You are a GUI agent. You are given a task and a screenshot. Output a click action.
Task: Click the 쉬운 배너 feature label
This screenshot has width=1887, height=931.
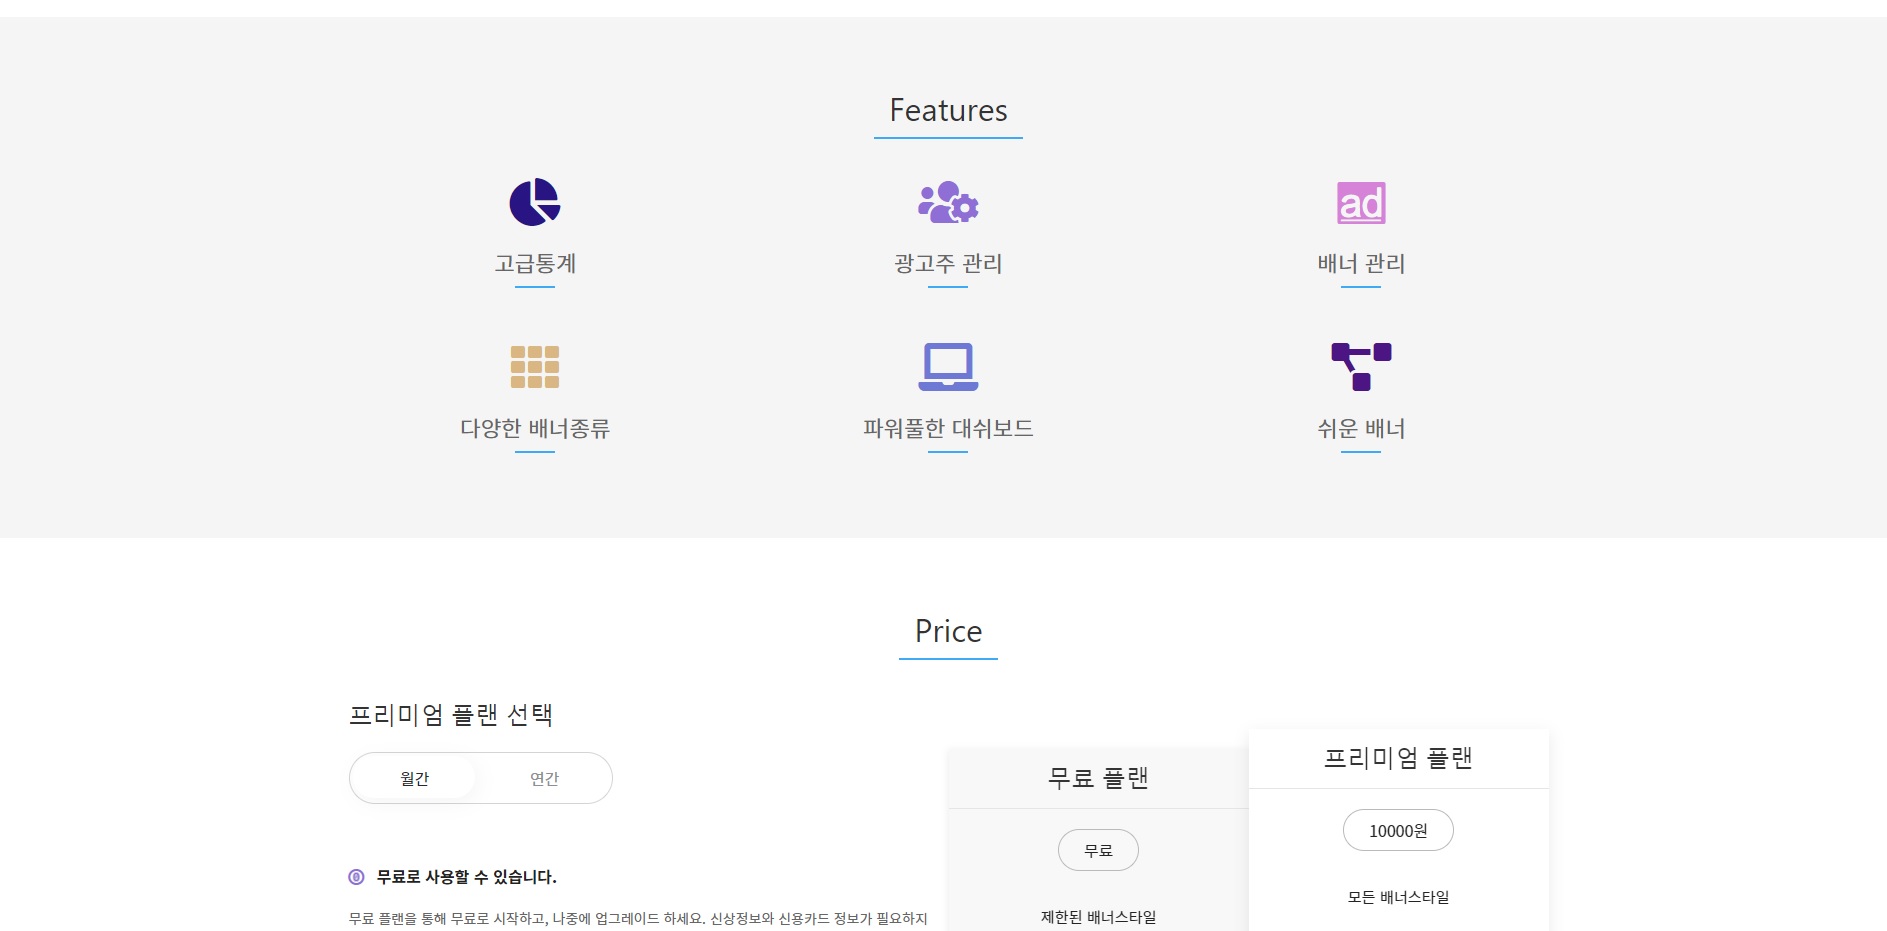pos(1360,428)
